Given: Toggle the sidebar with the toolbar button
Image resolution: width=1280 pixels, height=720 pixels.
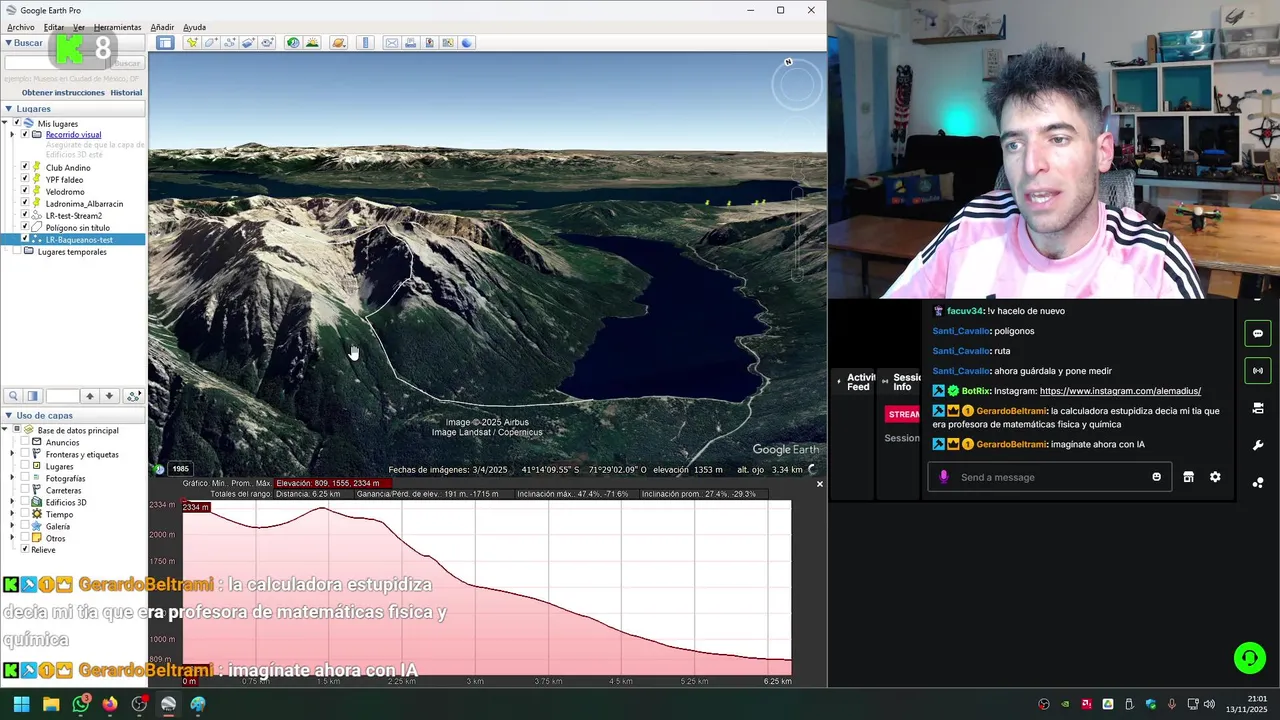Looking at the screenshot, I should 165,42.
